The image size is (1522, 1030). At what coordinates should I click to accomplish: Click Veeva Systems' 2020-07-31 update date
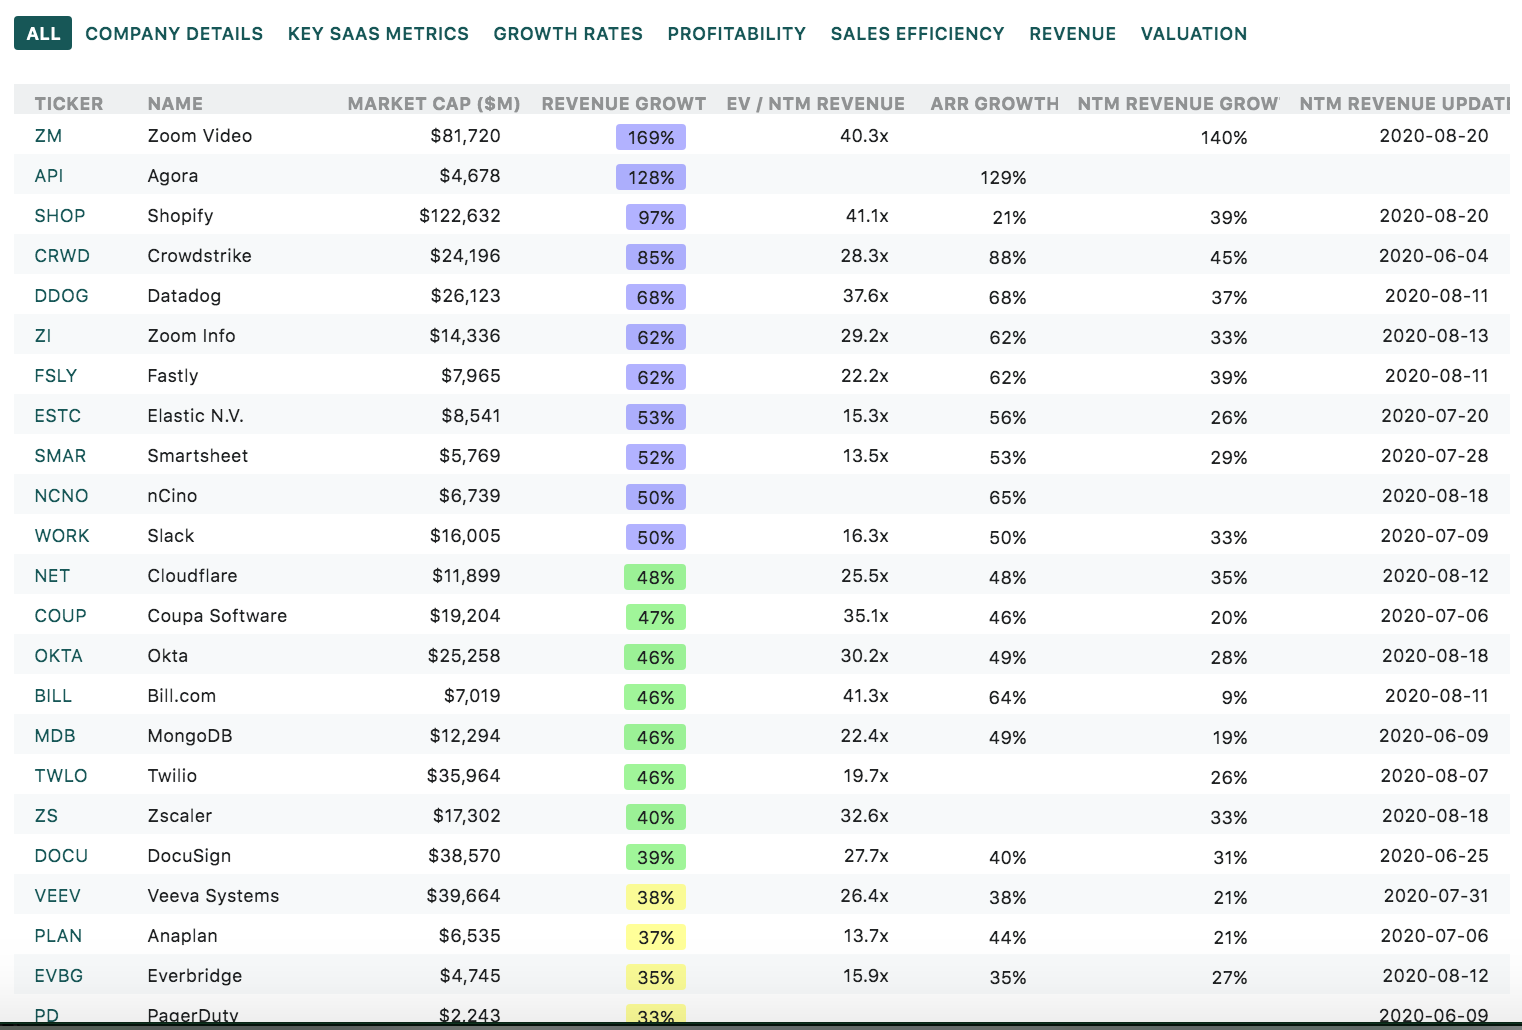coord(1436,896)
